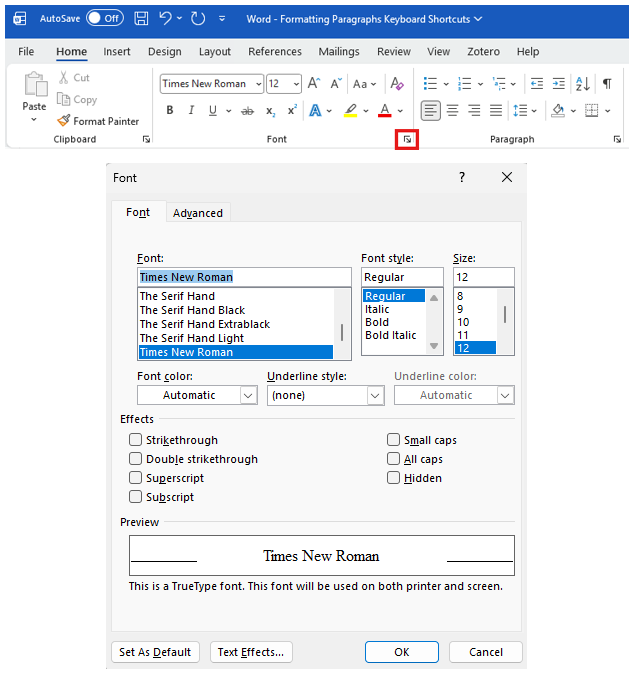Select Bold Italic in Font style list
This screenshot has width=634, height=673.
pyautogui.click(x=391, y=335)
